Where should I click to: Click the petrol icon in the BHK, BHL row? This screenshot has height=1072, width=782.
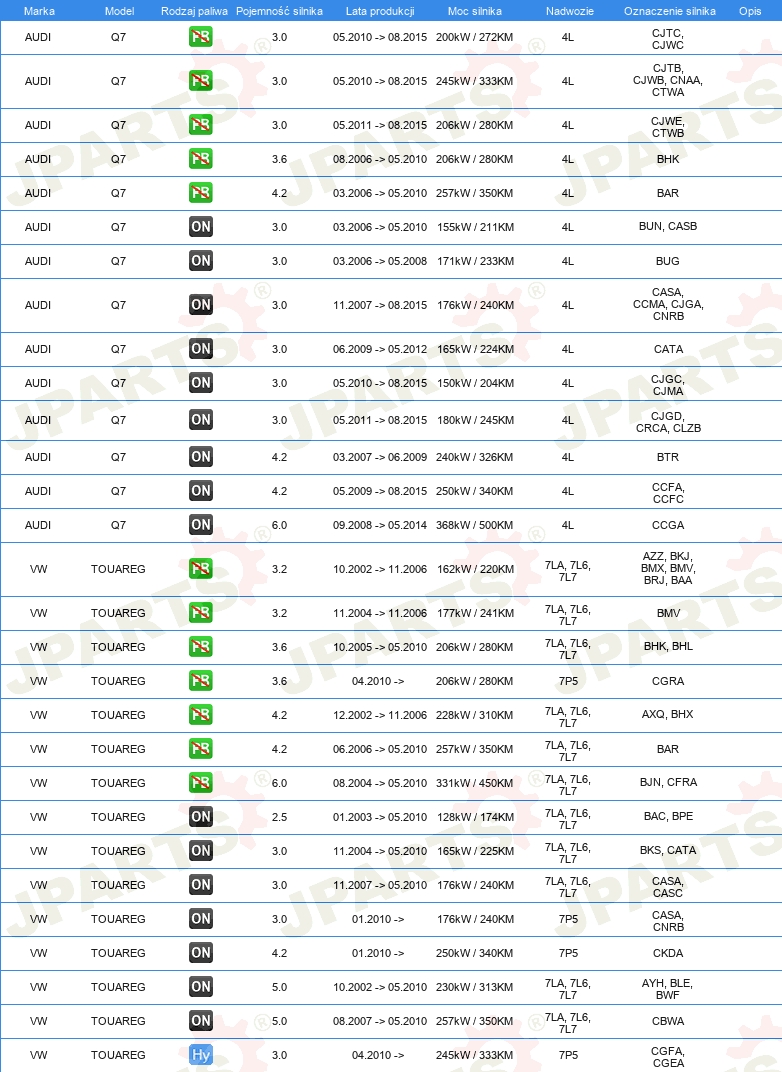(x=200, y=647)
